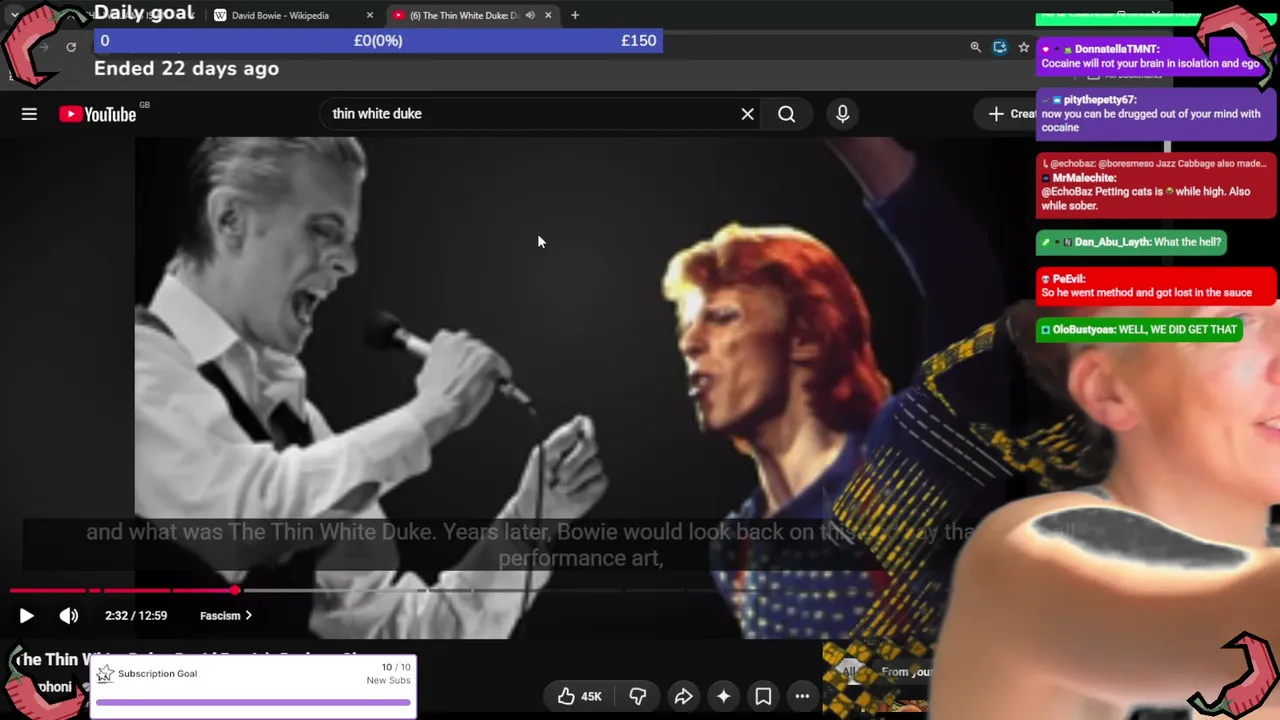Click the '2:32 / 12:59' time display

(x=136, y=616)
